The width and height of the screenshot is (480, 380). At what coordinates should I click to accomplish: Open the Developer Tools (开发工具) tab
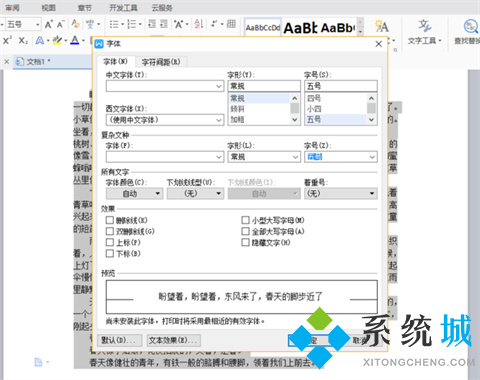tap(124, 8)
